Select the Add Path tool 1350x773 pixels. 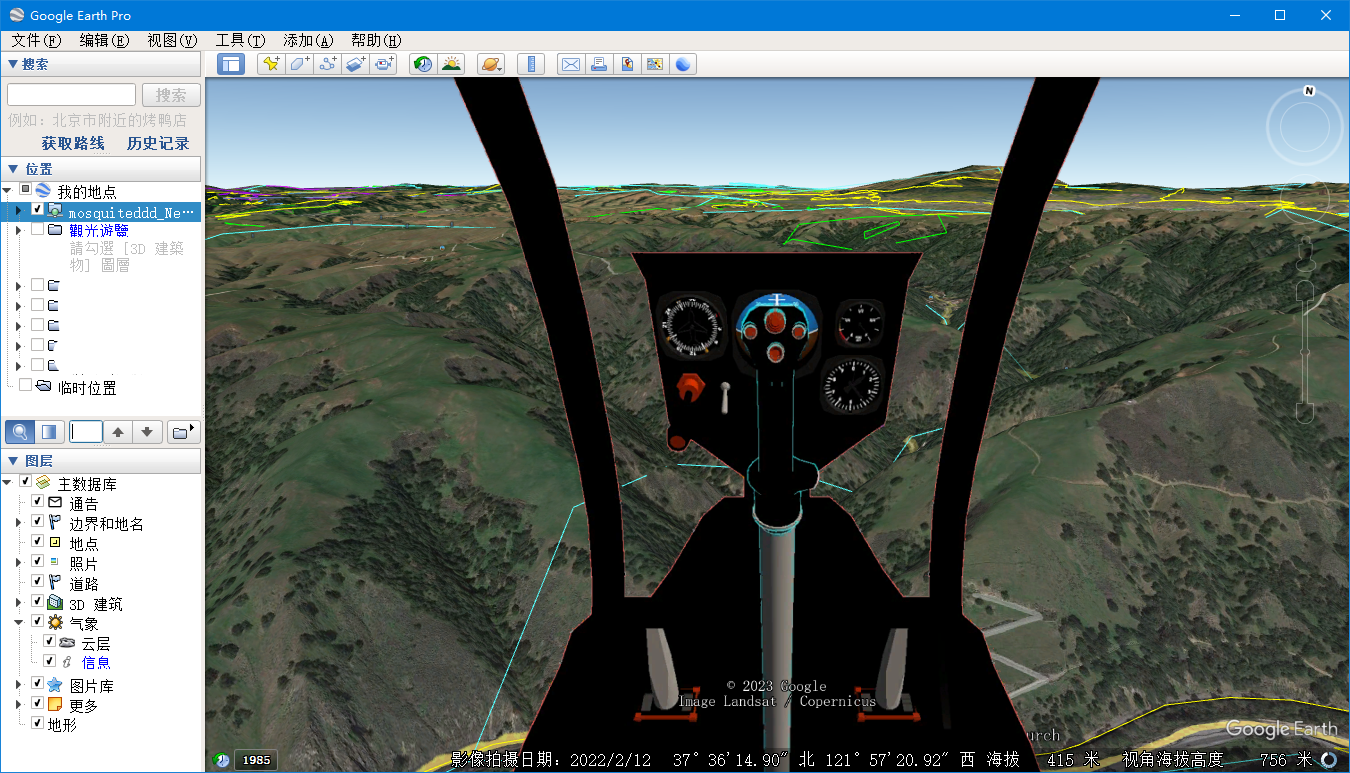pyautogui.click(x=327, y=64)
